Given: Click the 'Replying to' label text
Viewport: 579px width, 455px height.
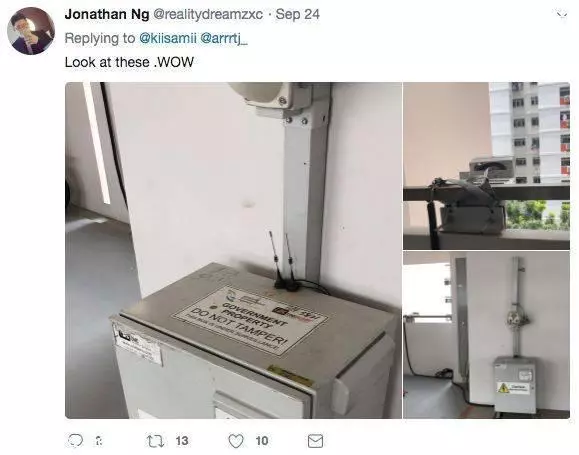Looking at the screenshot, I should (100, 38).
